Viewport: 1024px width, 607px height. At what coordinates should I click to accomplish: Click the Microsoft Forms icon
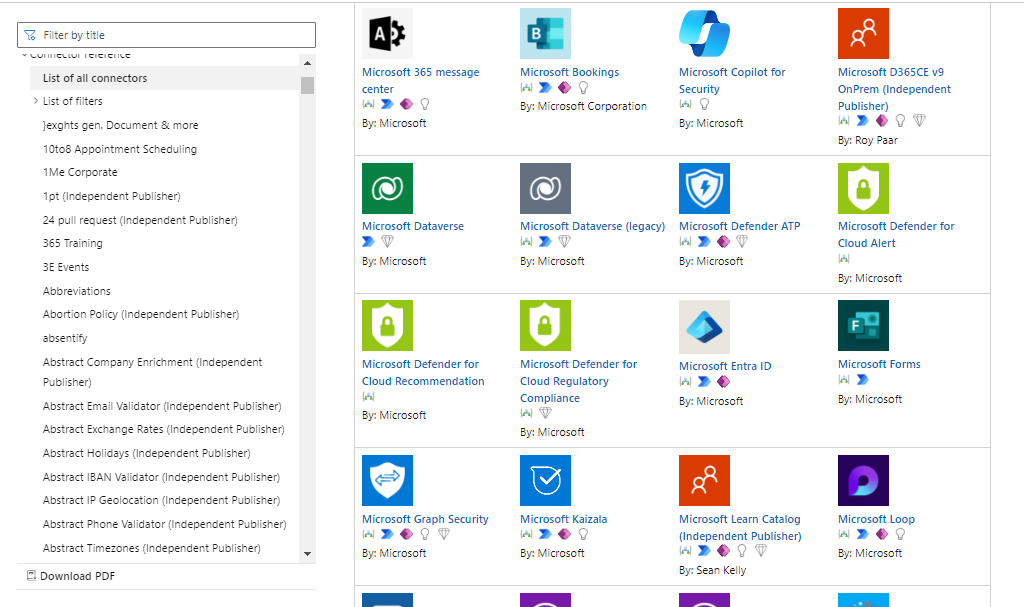[863, 325]
